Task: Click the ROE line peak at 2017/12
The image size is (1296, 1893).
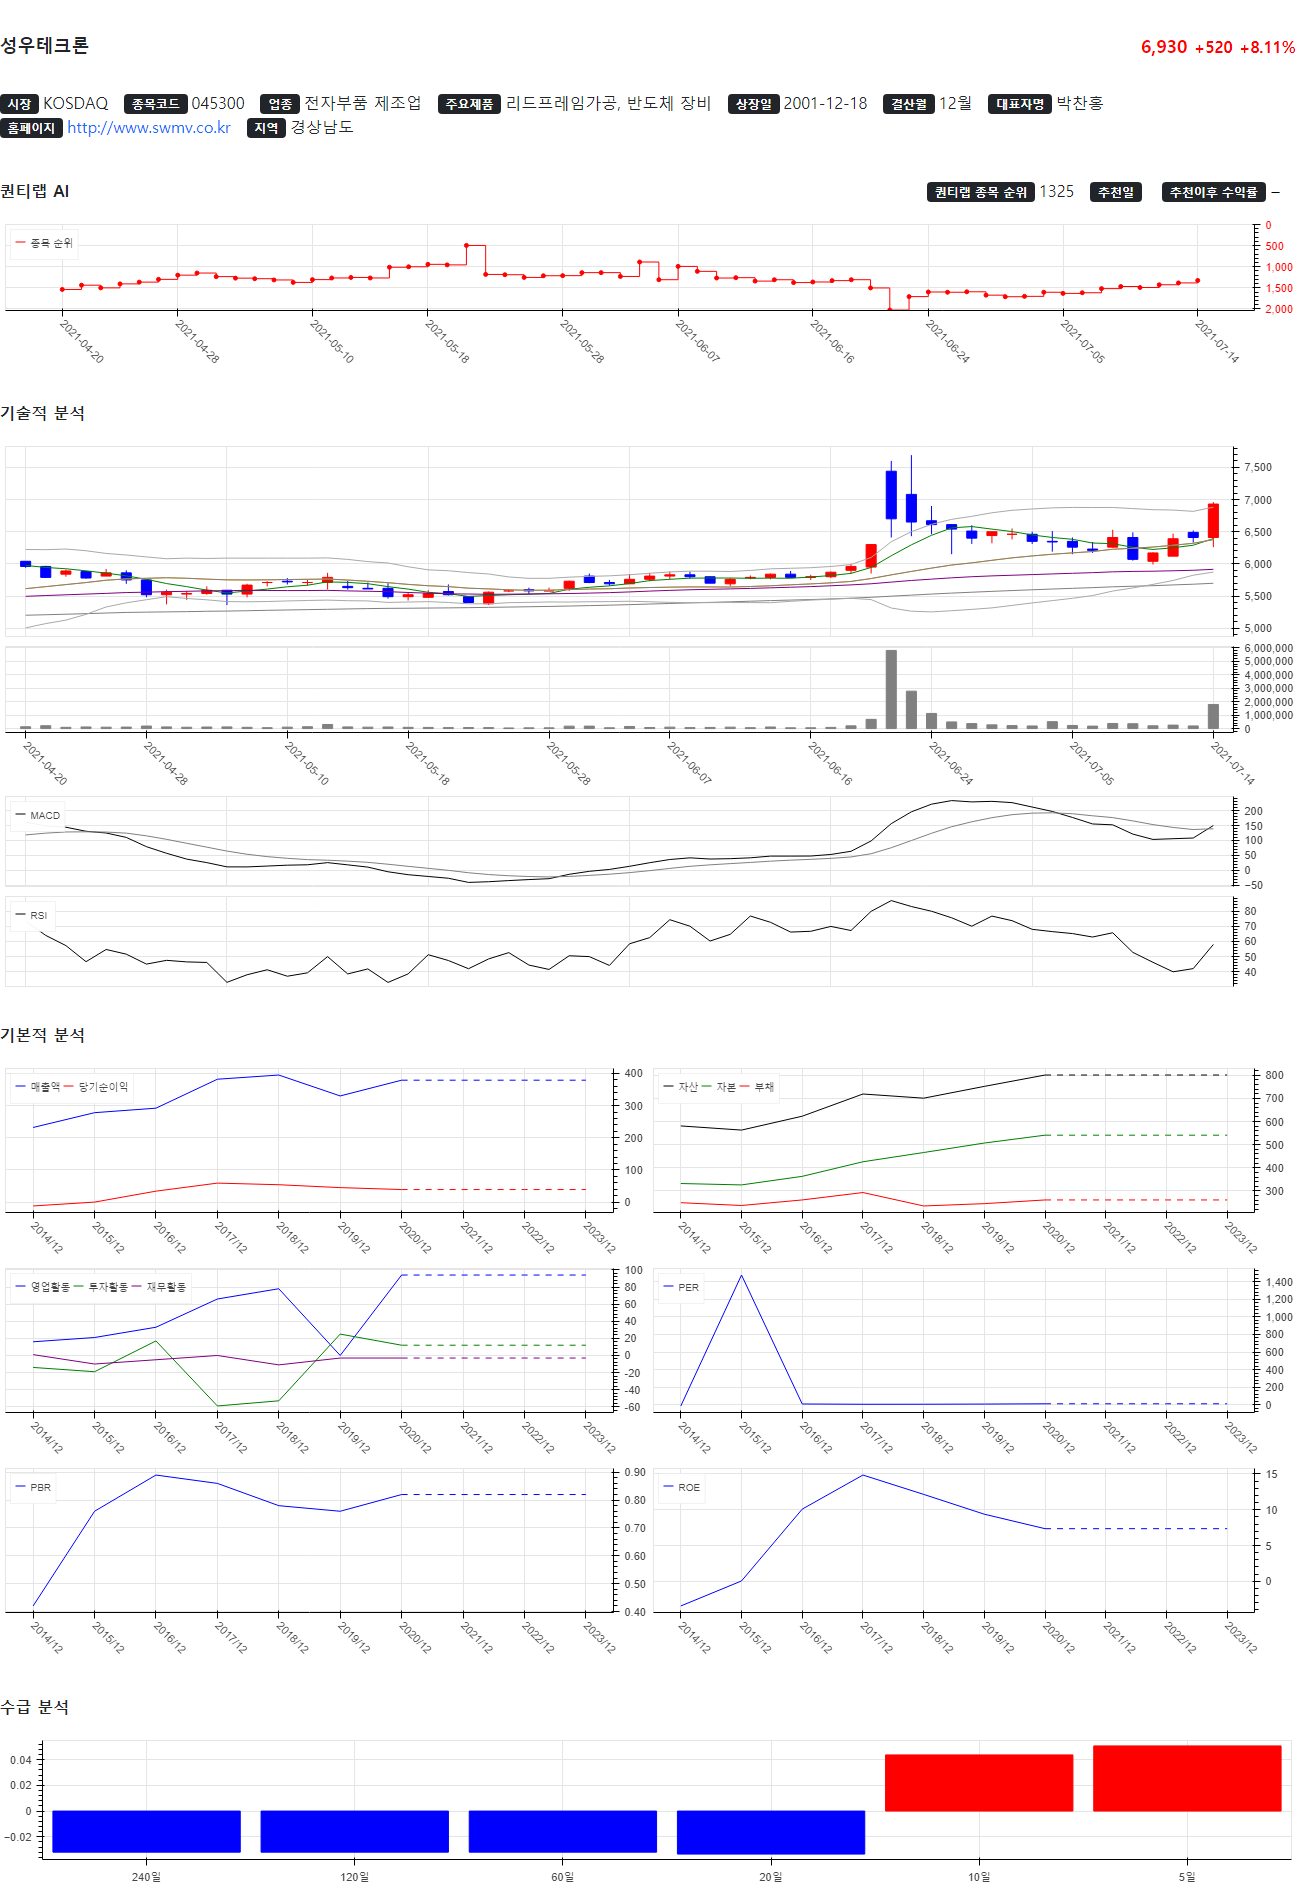Action: tap(863, 1475)
